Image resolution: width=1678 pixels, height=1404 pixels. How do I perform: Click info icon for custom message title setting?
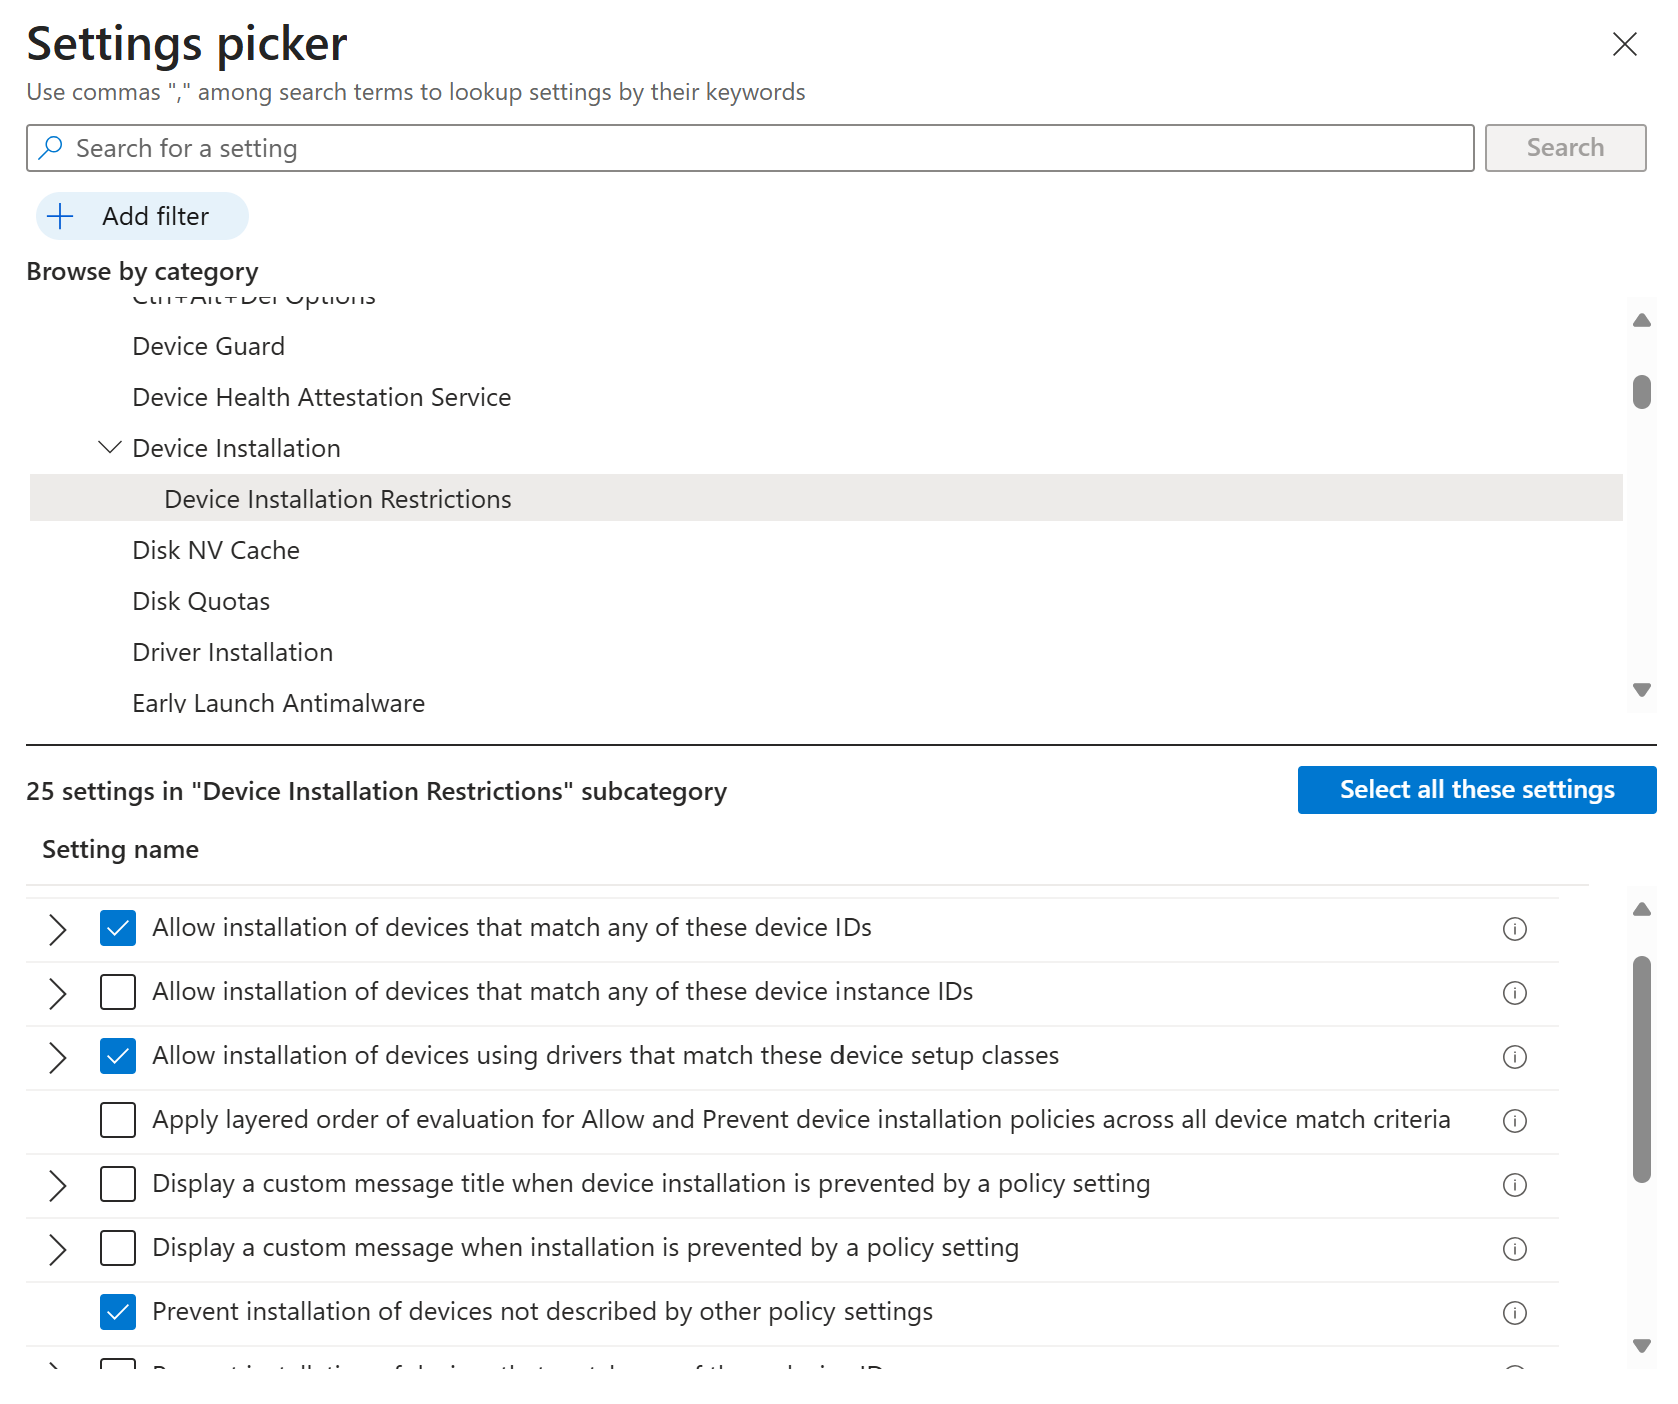pos(1514,1185)
